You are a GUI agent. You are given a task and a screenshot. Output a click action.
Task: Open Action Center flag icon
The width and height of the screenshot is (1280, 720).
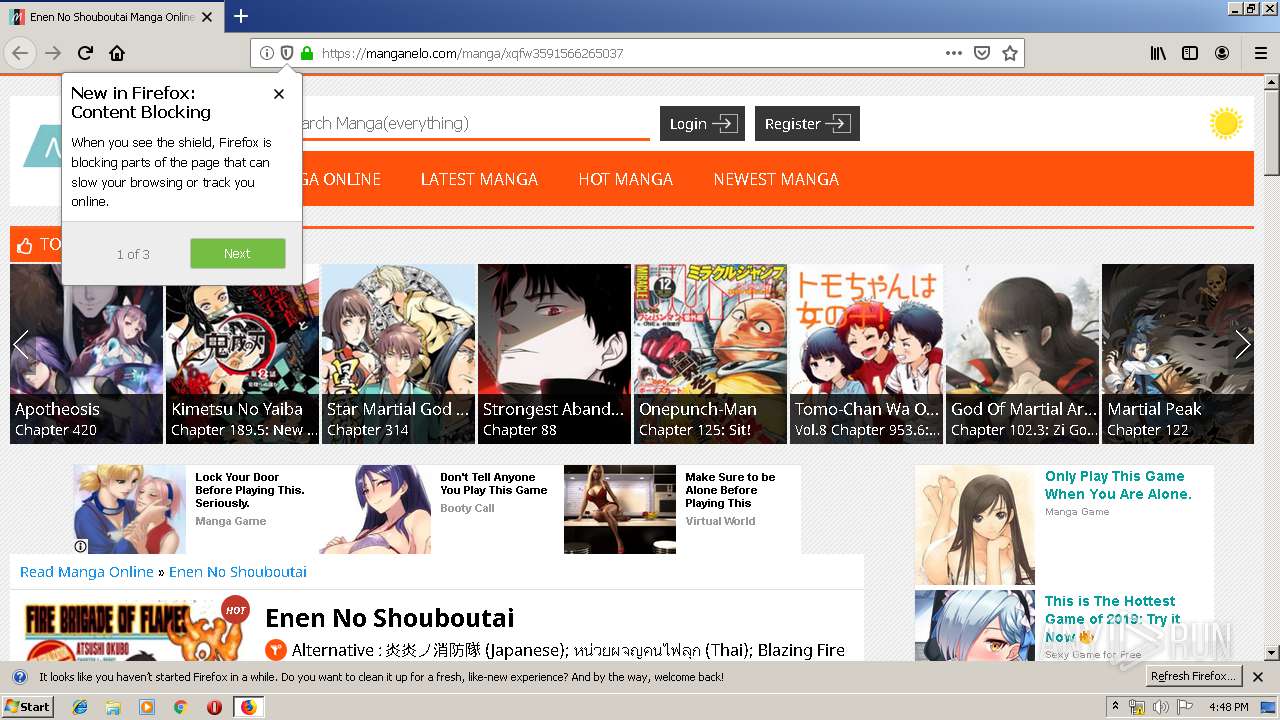coord(1185,707)
